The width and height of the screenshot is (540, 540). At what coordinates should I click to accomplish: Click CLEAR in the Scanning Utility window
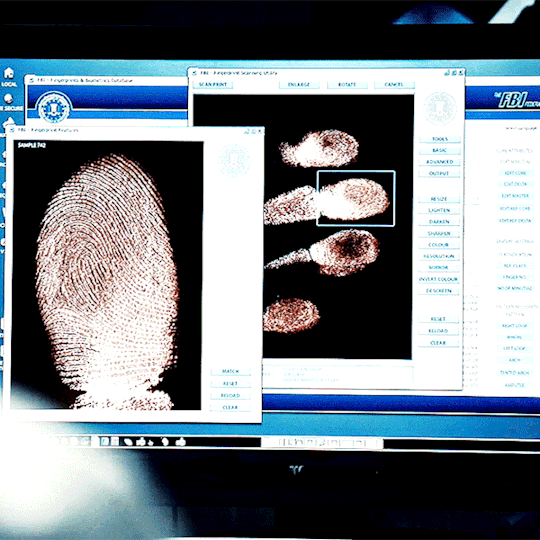tap(438, 343)
